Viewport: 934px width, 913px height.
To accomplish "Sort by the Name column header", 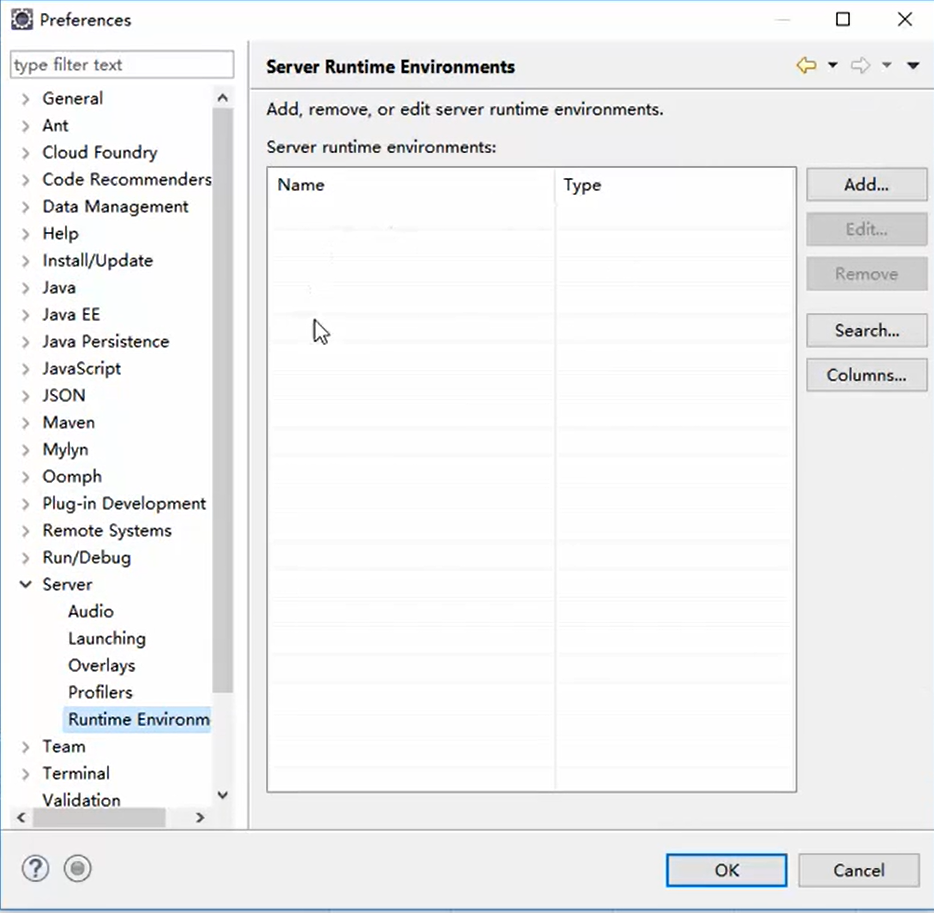I will [x=411, y=185].
